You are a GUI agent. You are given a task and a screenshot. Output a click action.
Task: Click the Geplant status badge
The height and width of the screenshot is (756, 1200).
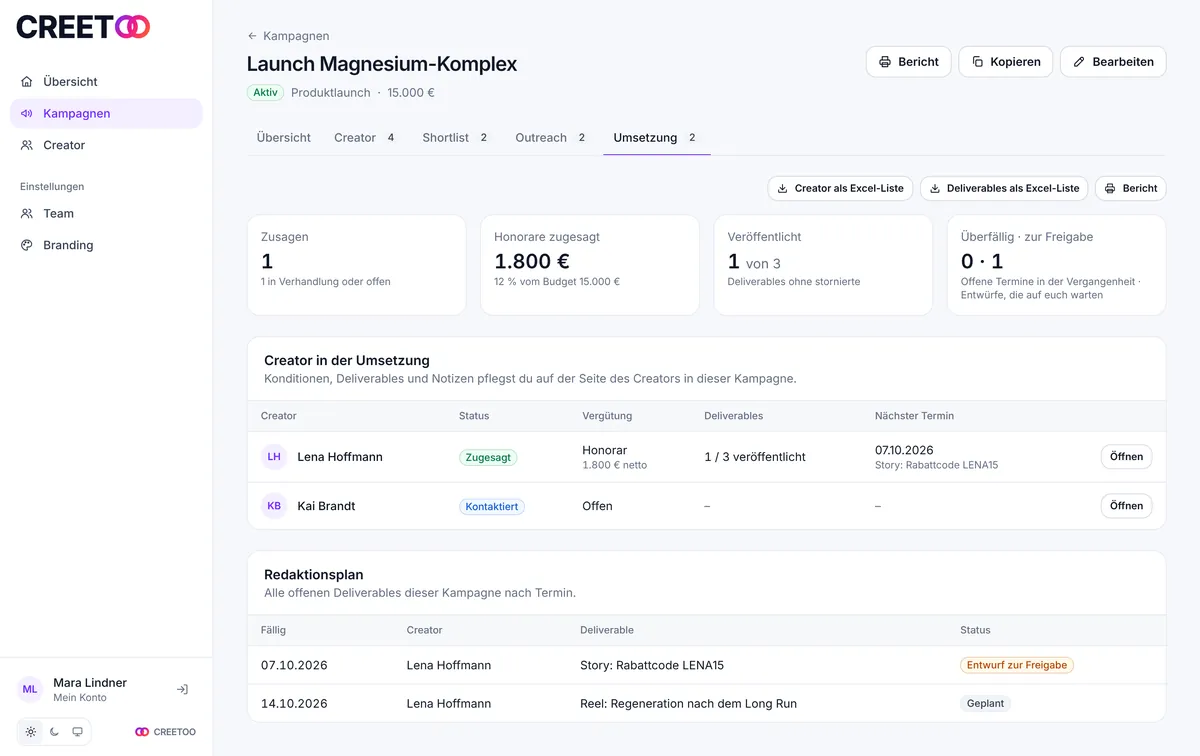985,704
